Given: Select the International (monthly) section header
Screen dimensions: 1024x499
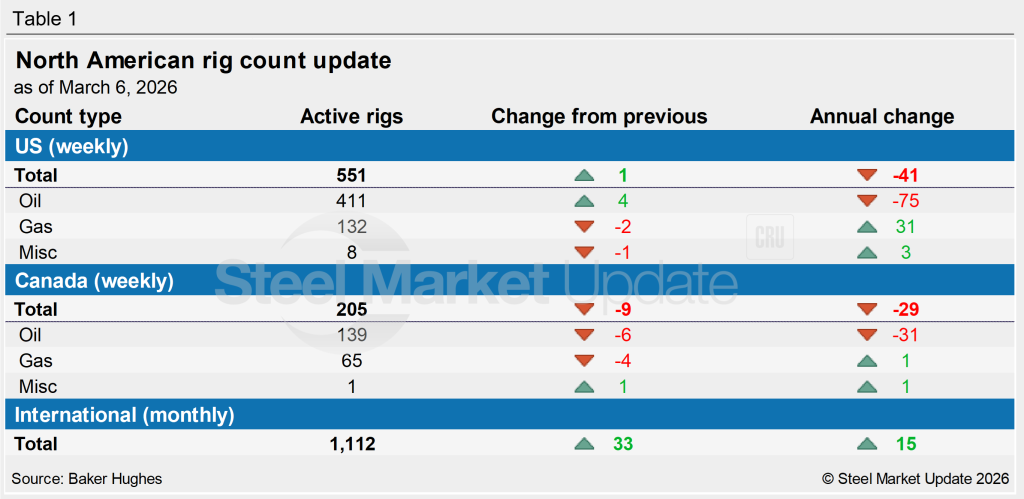Looking at the screenshot, I should tap(125, 414).
